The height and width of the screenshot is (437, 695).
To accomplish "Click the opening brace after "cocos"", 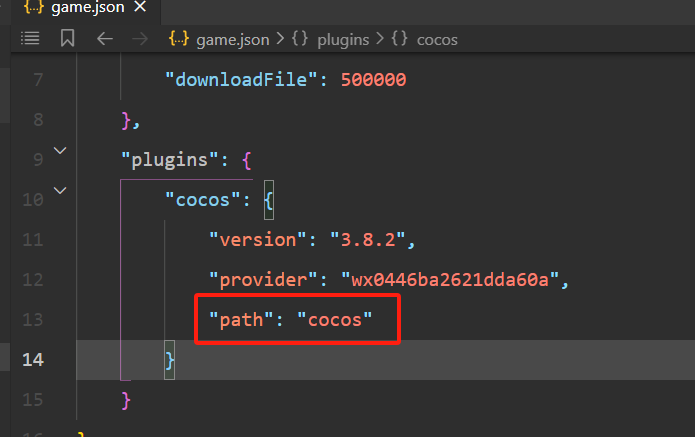I will click(269, 200).
